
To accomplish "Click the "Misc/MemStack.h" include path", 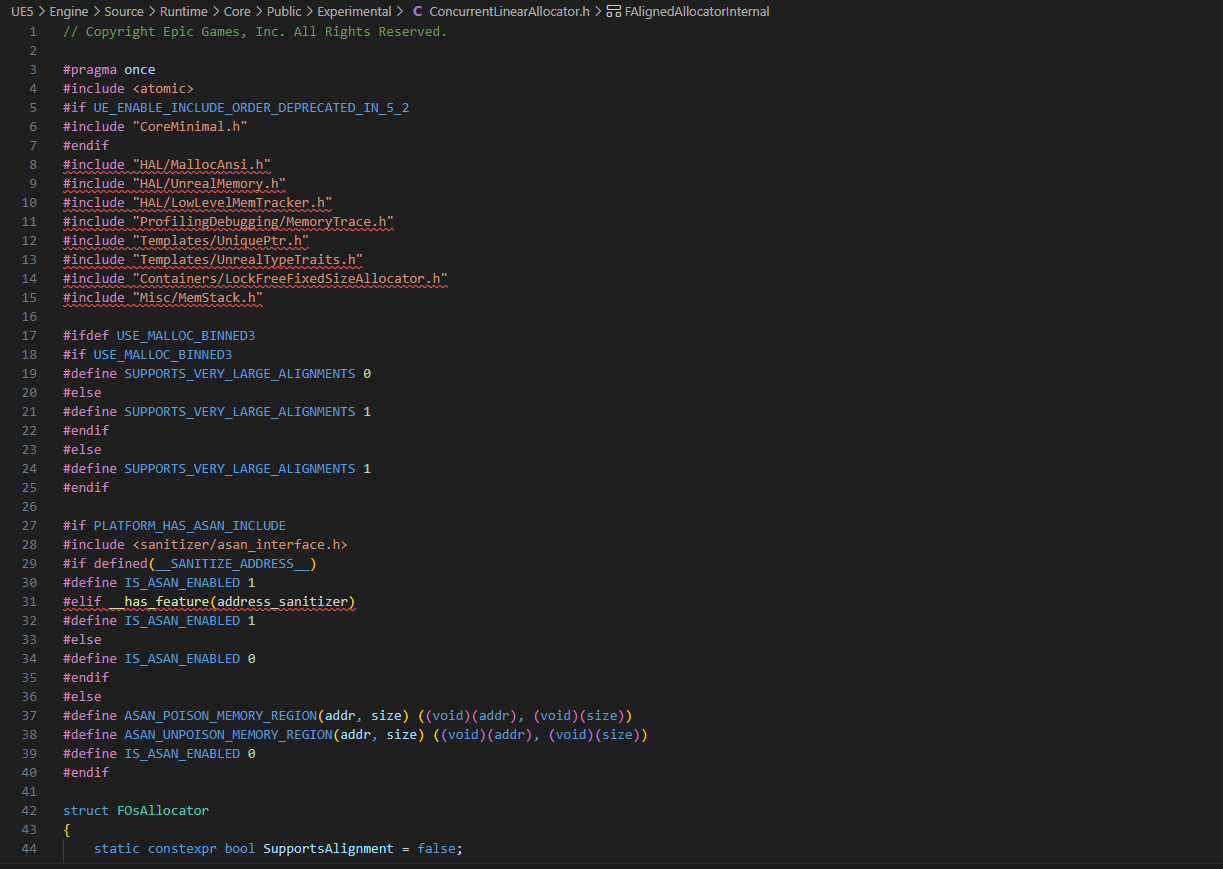I will point(197,297).
